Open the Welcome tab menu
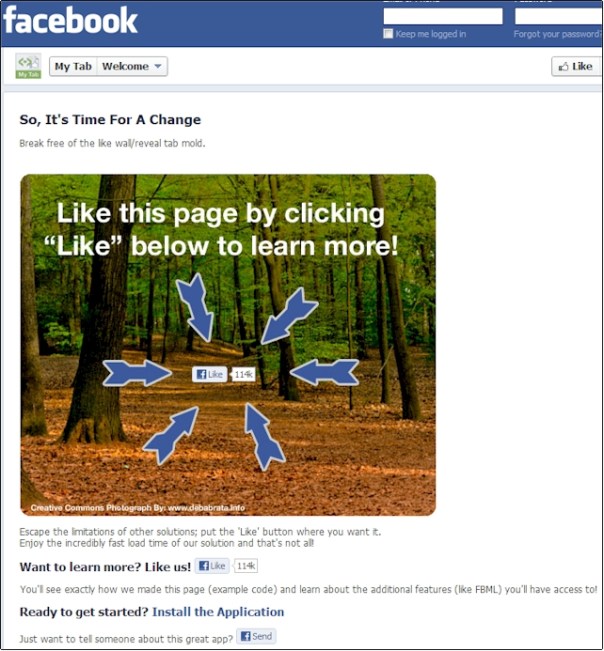The image size is (604, 651). 132,66
